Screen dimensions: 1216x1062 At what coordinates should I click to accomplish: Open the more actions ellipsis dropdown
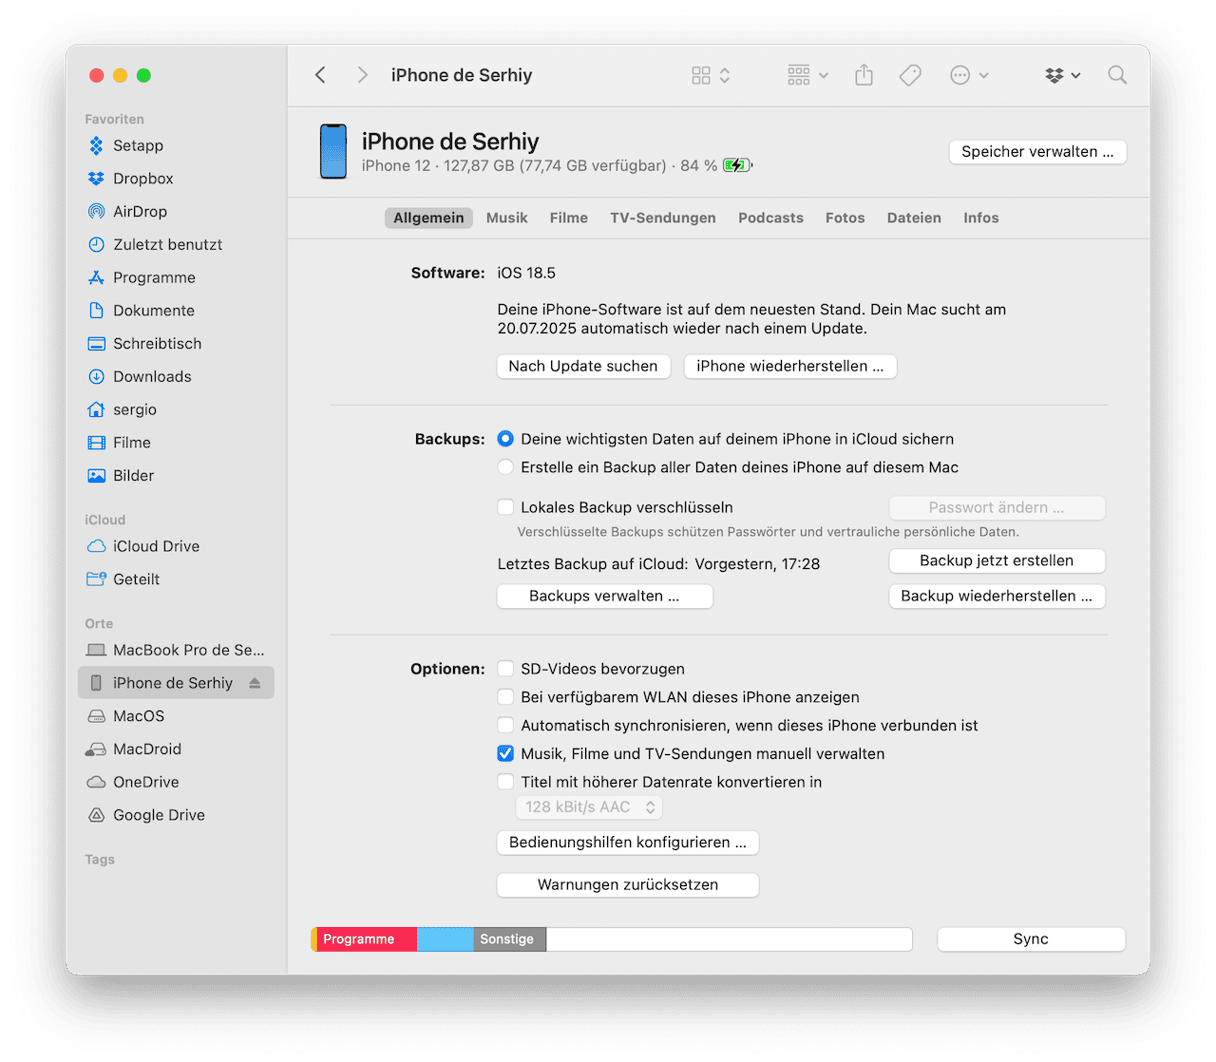click(968, 75)
